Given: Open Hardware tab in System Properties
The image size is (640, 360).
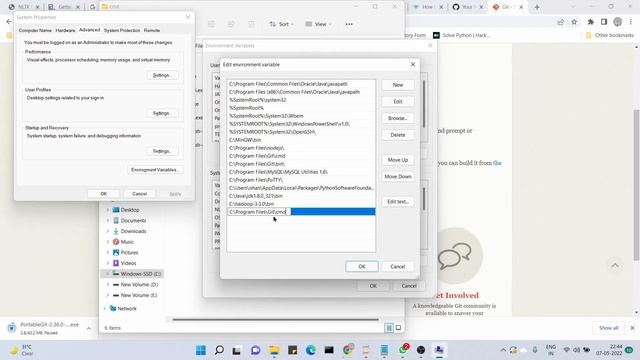Looking at the screenshot, I should [65, 31].
